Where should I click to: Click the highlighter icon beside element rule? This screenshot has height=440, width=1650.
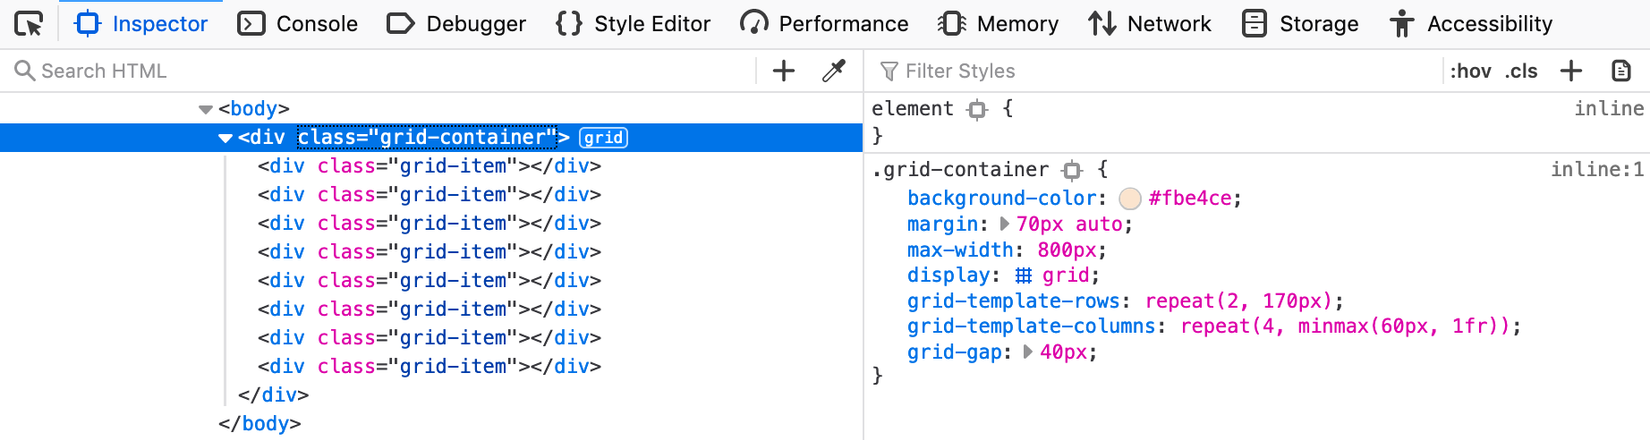977,109
